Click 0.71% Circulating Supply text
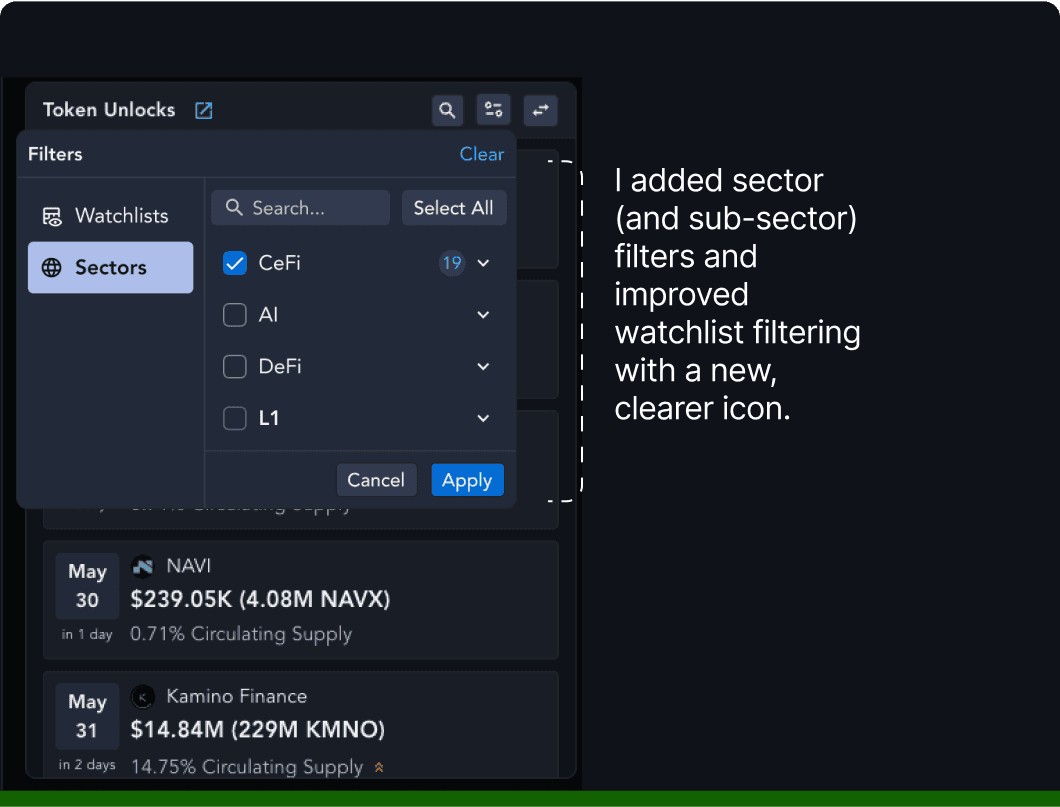 pyautogui.click(x=241, y=635)
